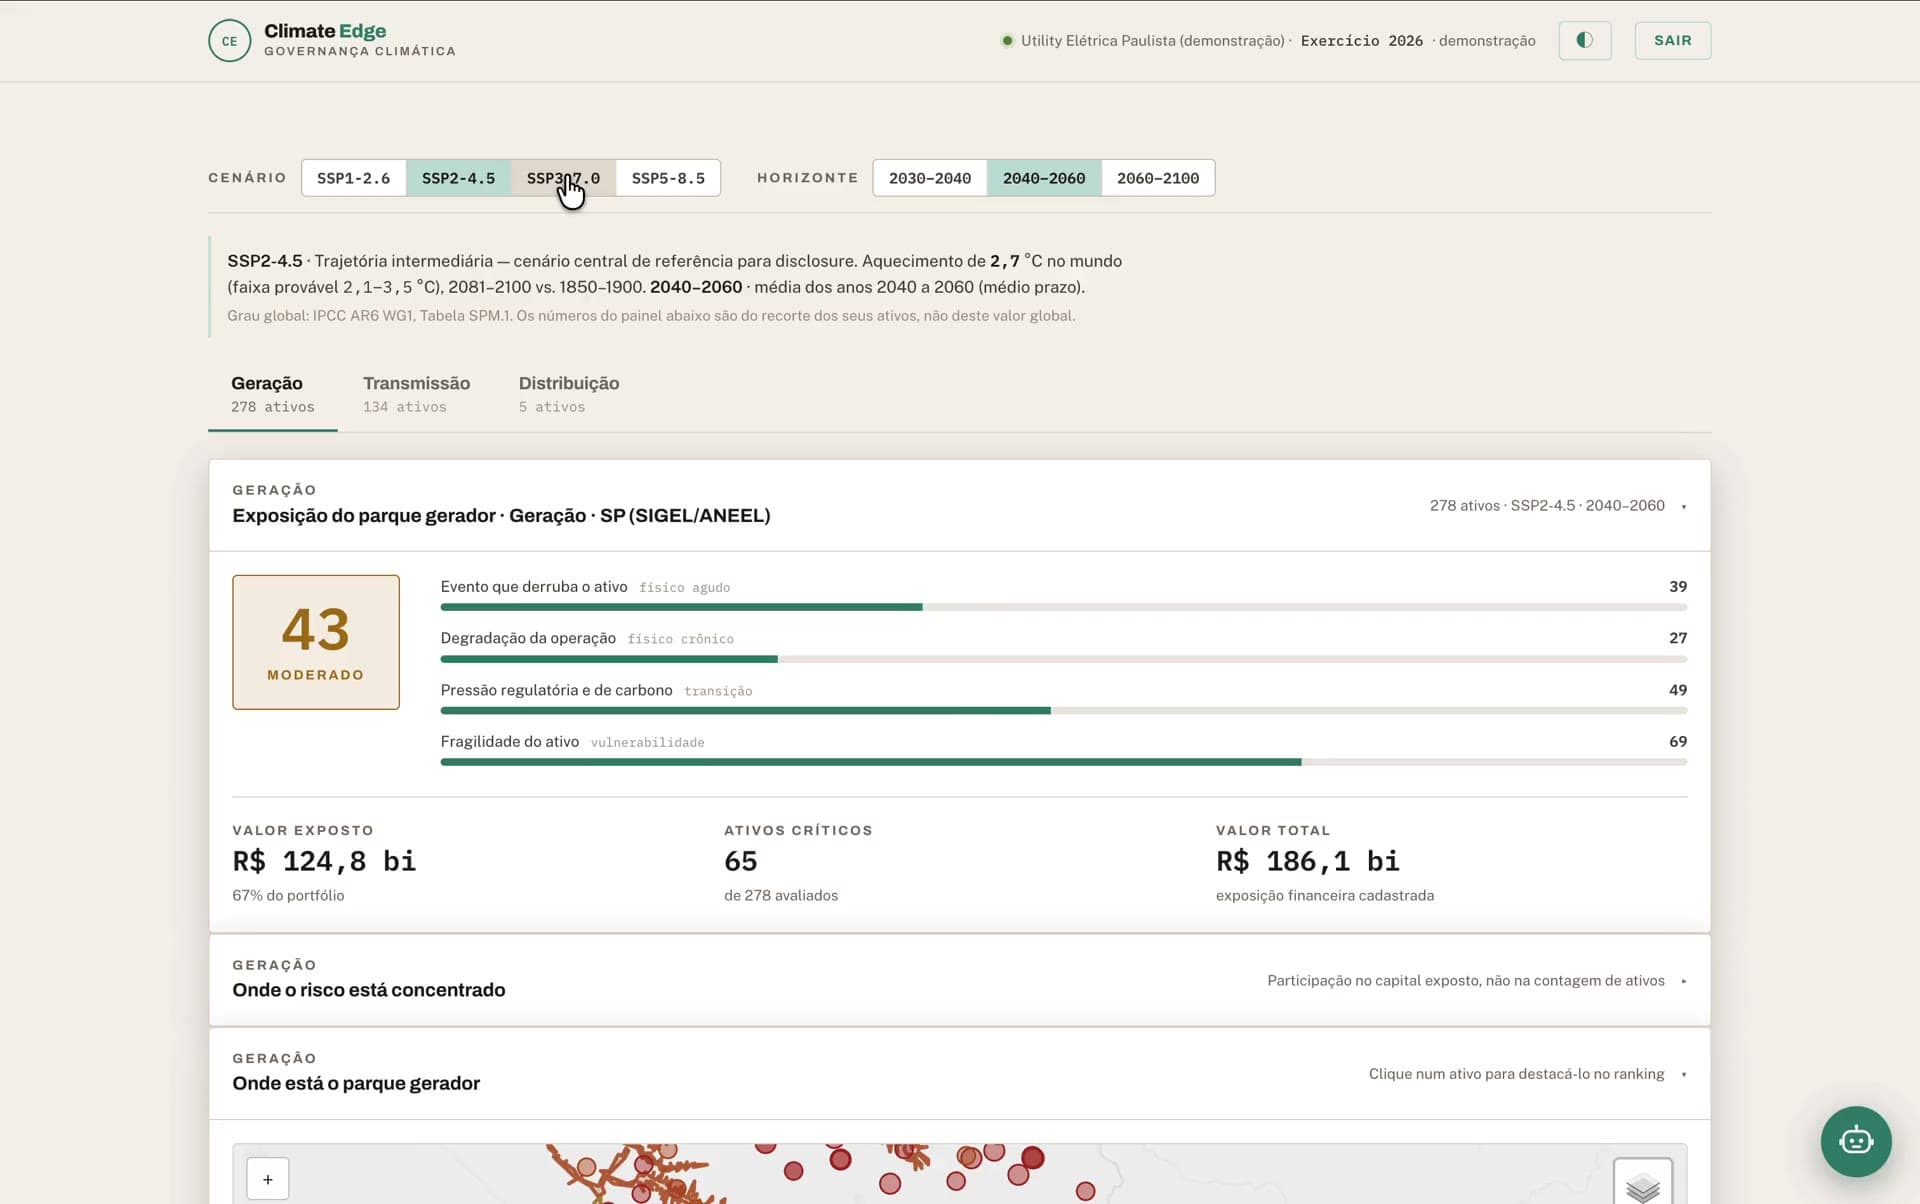Zoom in on the map with plus button
Viewport: 1920px width, 1204px height.
tap(268, 1179)
